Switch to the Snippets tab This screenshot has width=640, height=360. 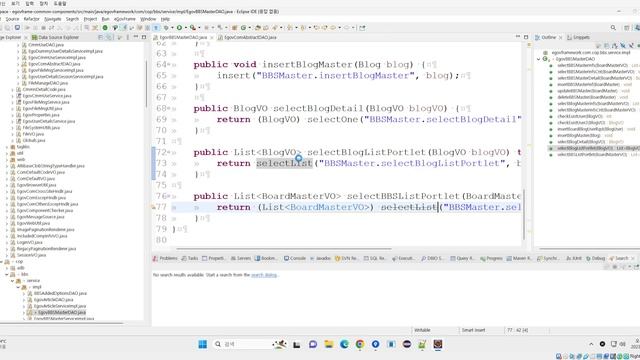coord(578,37)
